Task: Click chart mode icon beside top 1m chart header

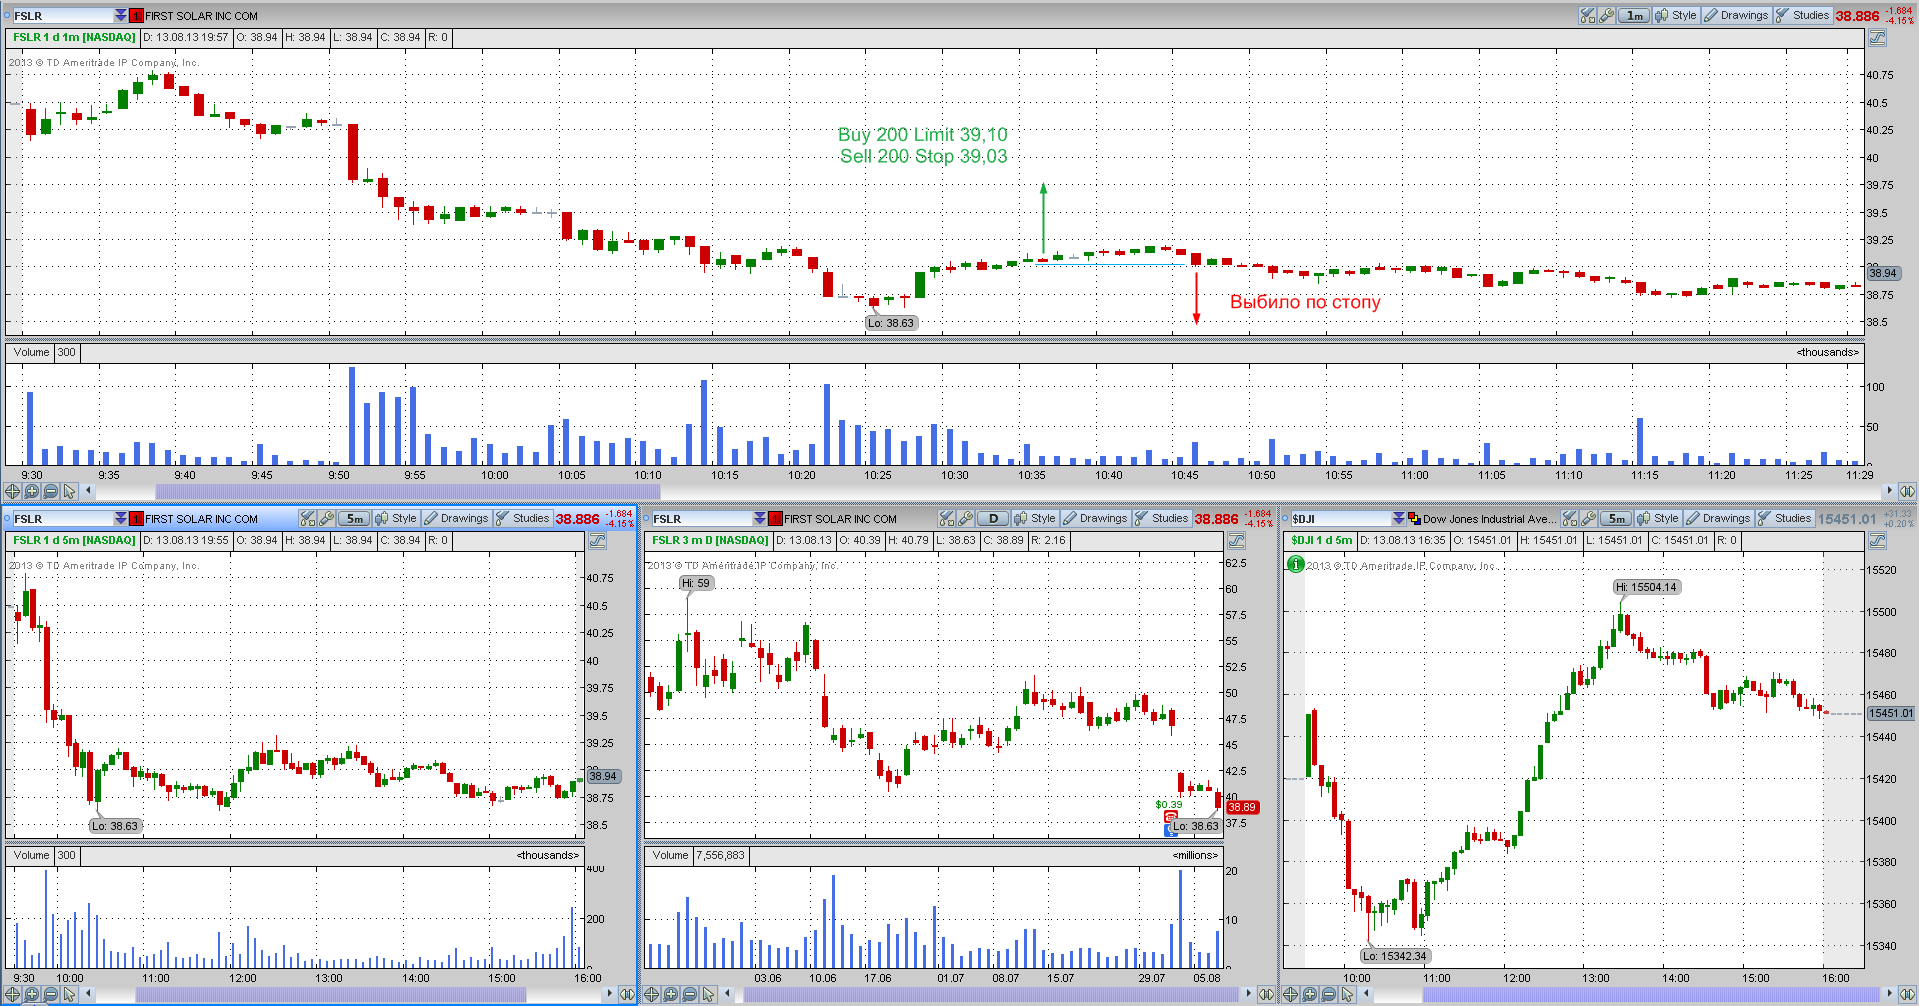Action: [x=1878, y=38]
